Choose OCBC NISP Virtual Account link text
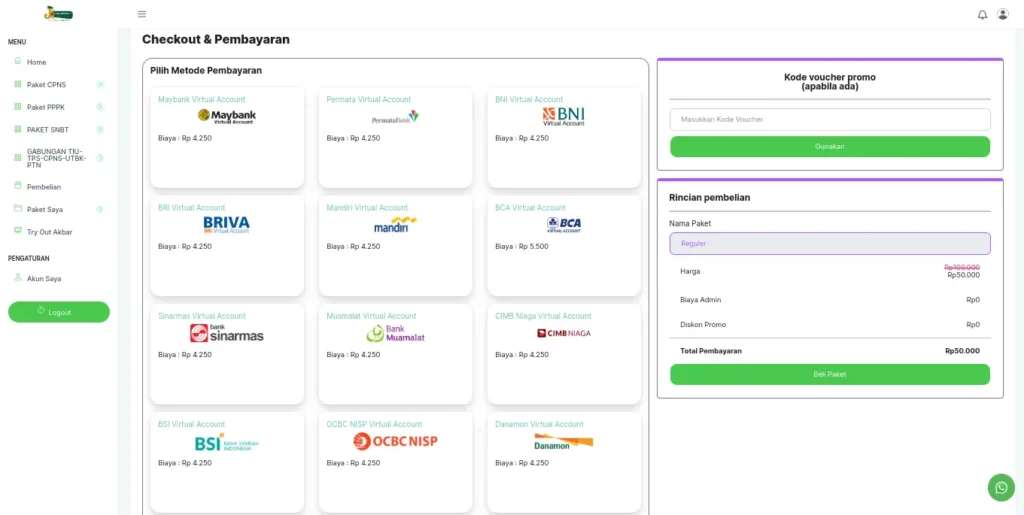This screenshot has width=1024, height=515. [374, 424]
